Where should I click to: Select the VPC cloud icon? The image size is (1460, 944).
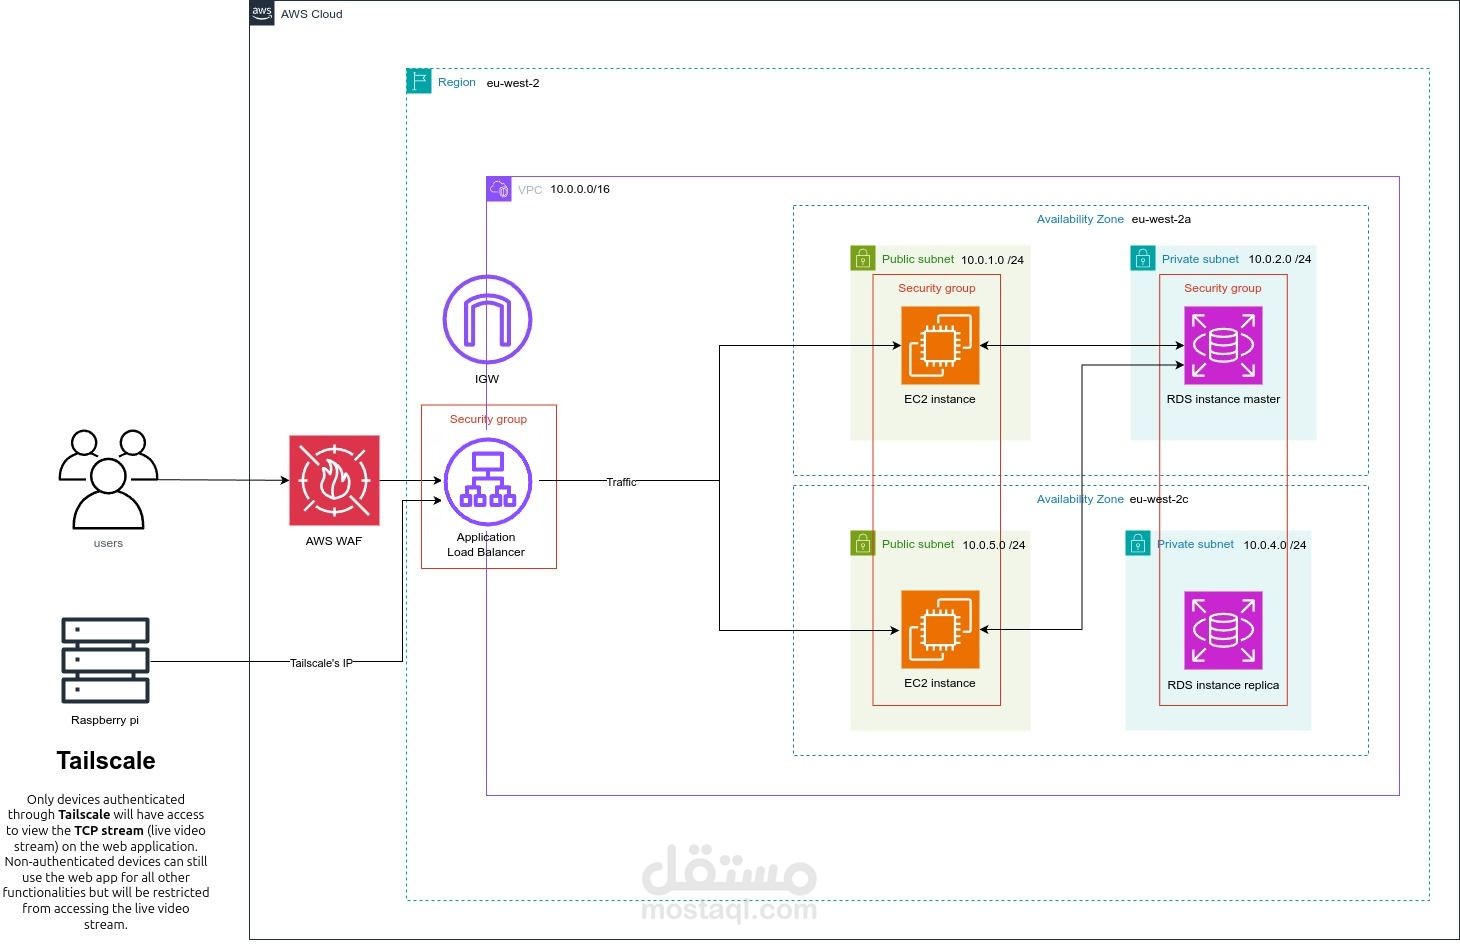point(499,189)
